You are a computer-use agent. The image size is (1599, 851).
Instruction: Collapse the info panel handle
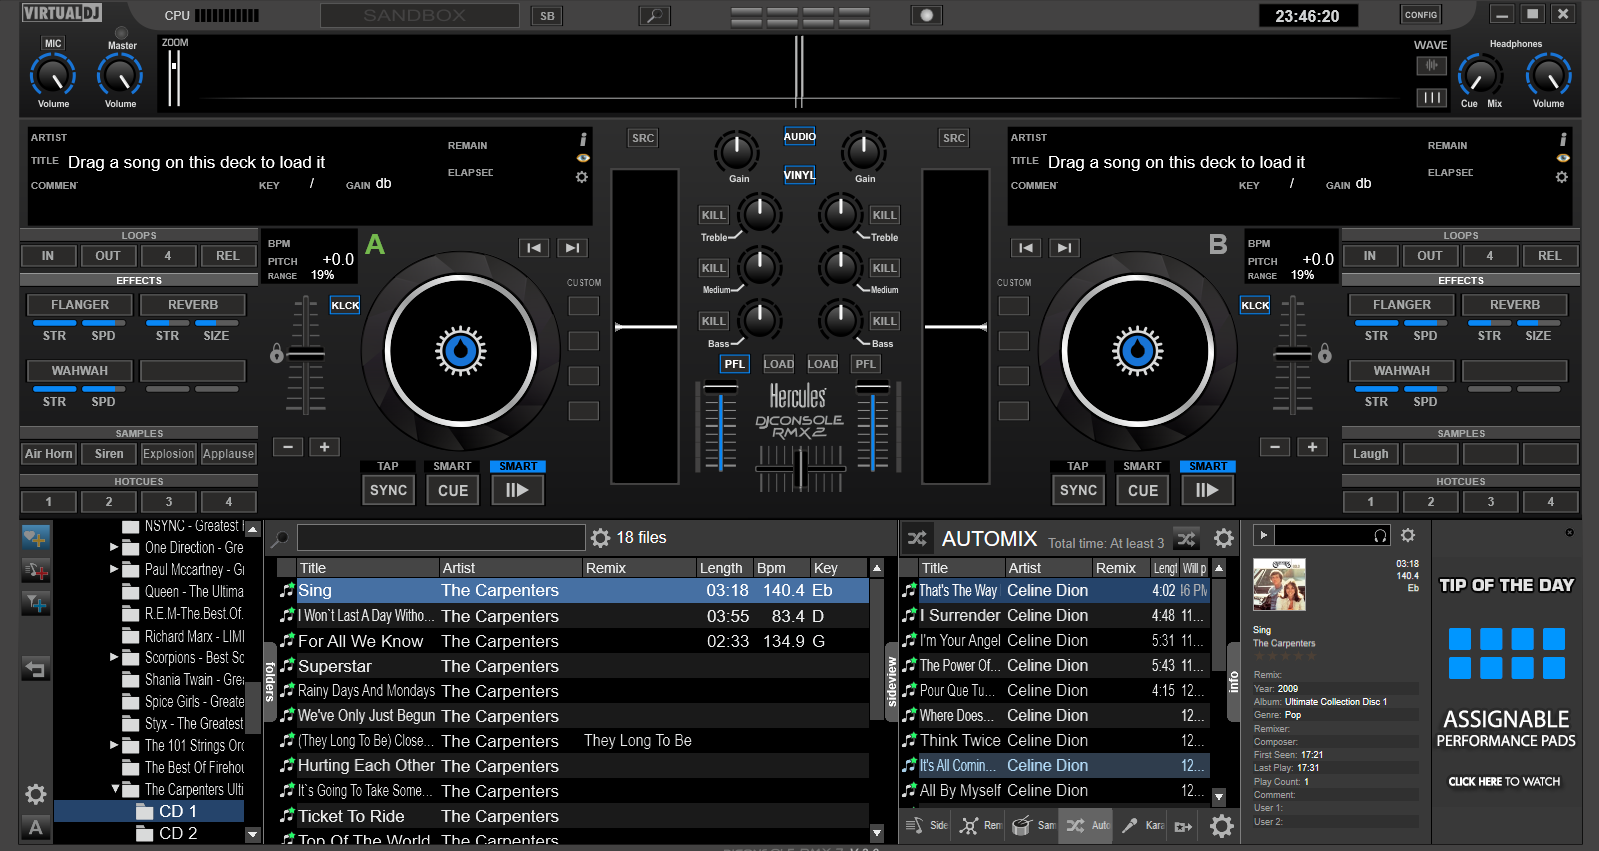click(x=1233, y=681)
